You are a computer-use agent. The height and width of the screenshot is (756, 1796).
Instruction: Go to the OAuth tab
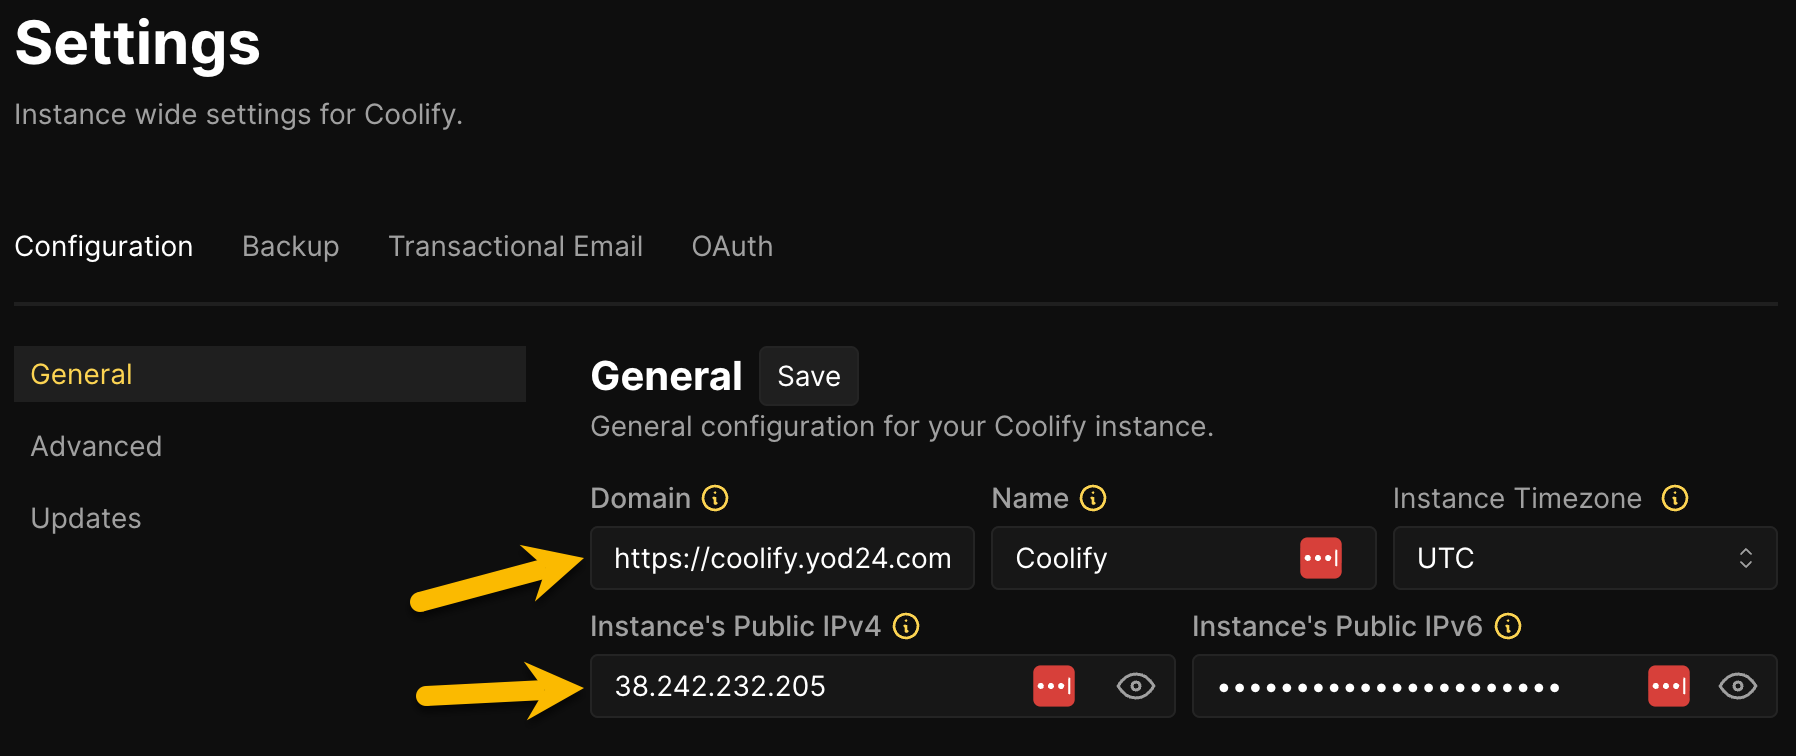coord(732,246)
